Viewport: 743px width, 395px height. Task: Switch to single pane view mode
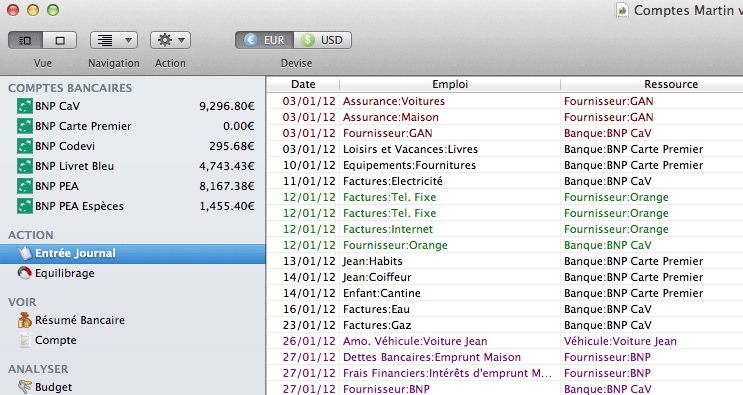[x=60, y=40]
